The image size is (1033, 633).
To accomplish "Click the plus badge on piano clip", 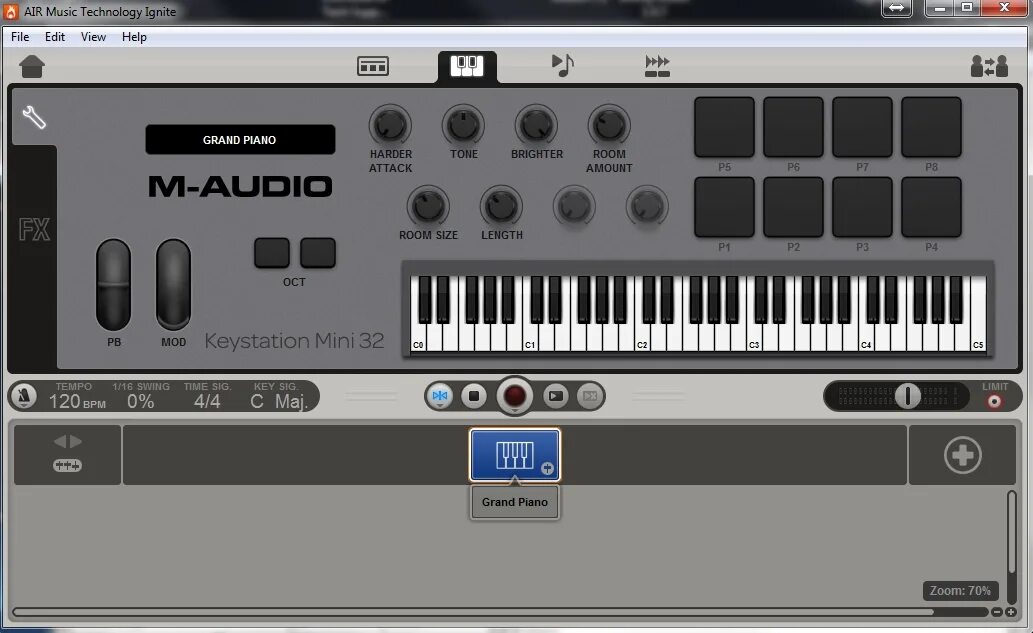I will tap(547, 468).
